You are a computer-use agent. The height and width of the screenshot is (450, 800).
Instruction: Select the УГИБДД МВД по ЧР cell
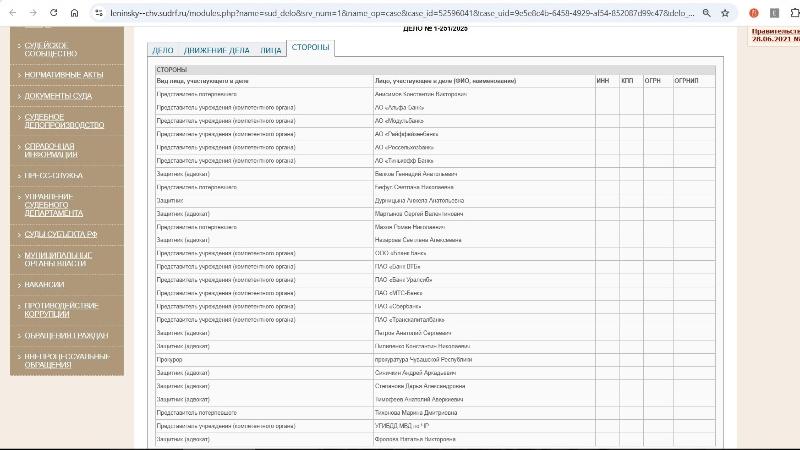pos(484,426)
